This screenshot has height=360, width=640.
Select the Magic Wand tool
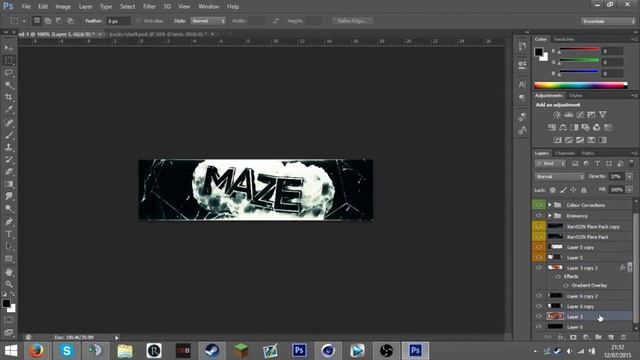tap(9, 85)
